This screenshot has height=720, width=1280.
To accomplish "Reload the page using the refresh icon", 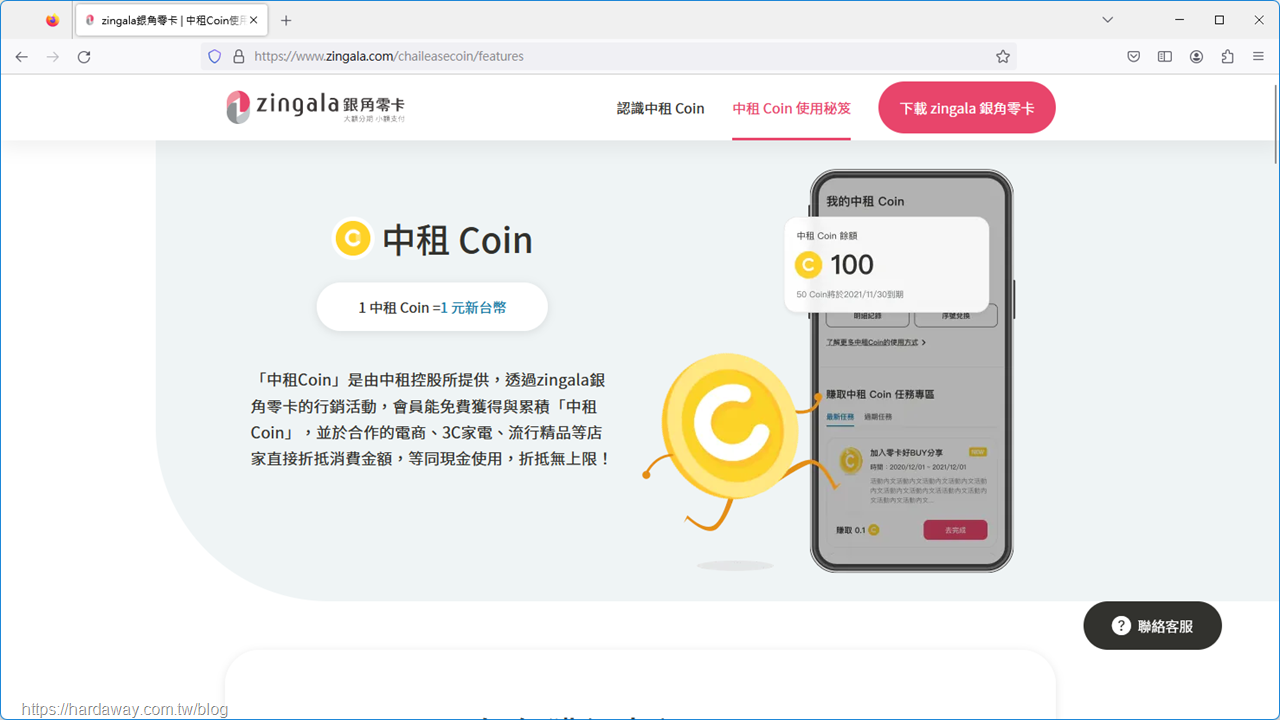I will pos(84,57).
